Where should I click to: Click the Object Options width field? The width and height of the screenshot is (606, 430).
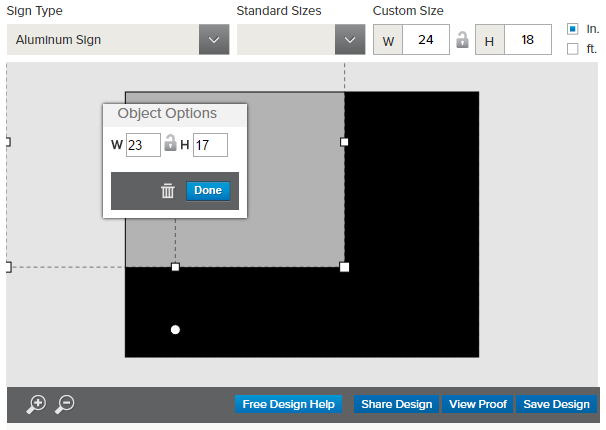click(143, 145)
